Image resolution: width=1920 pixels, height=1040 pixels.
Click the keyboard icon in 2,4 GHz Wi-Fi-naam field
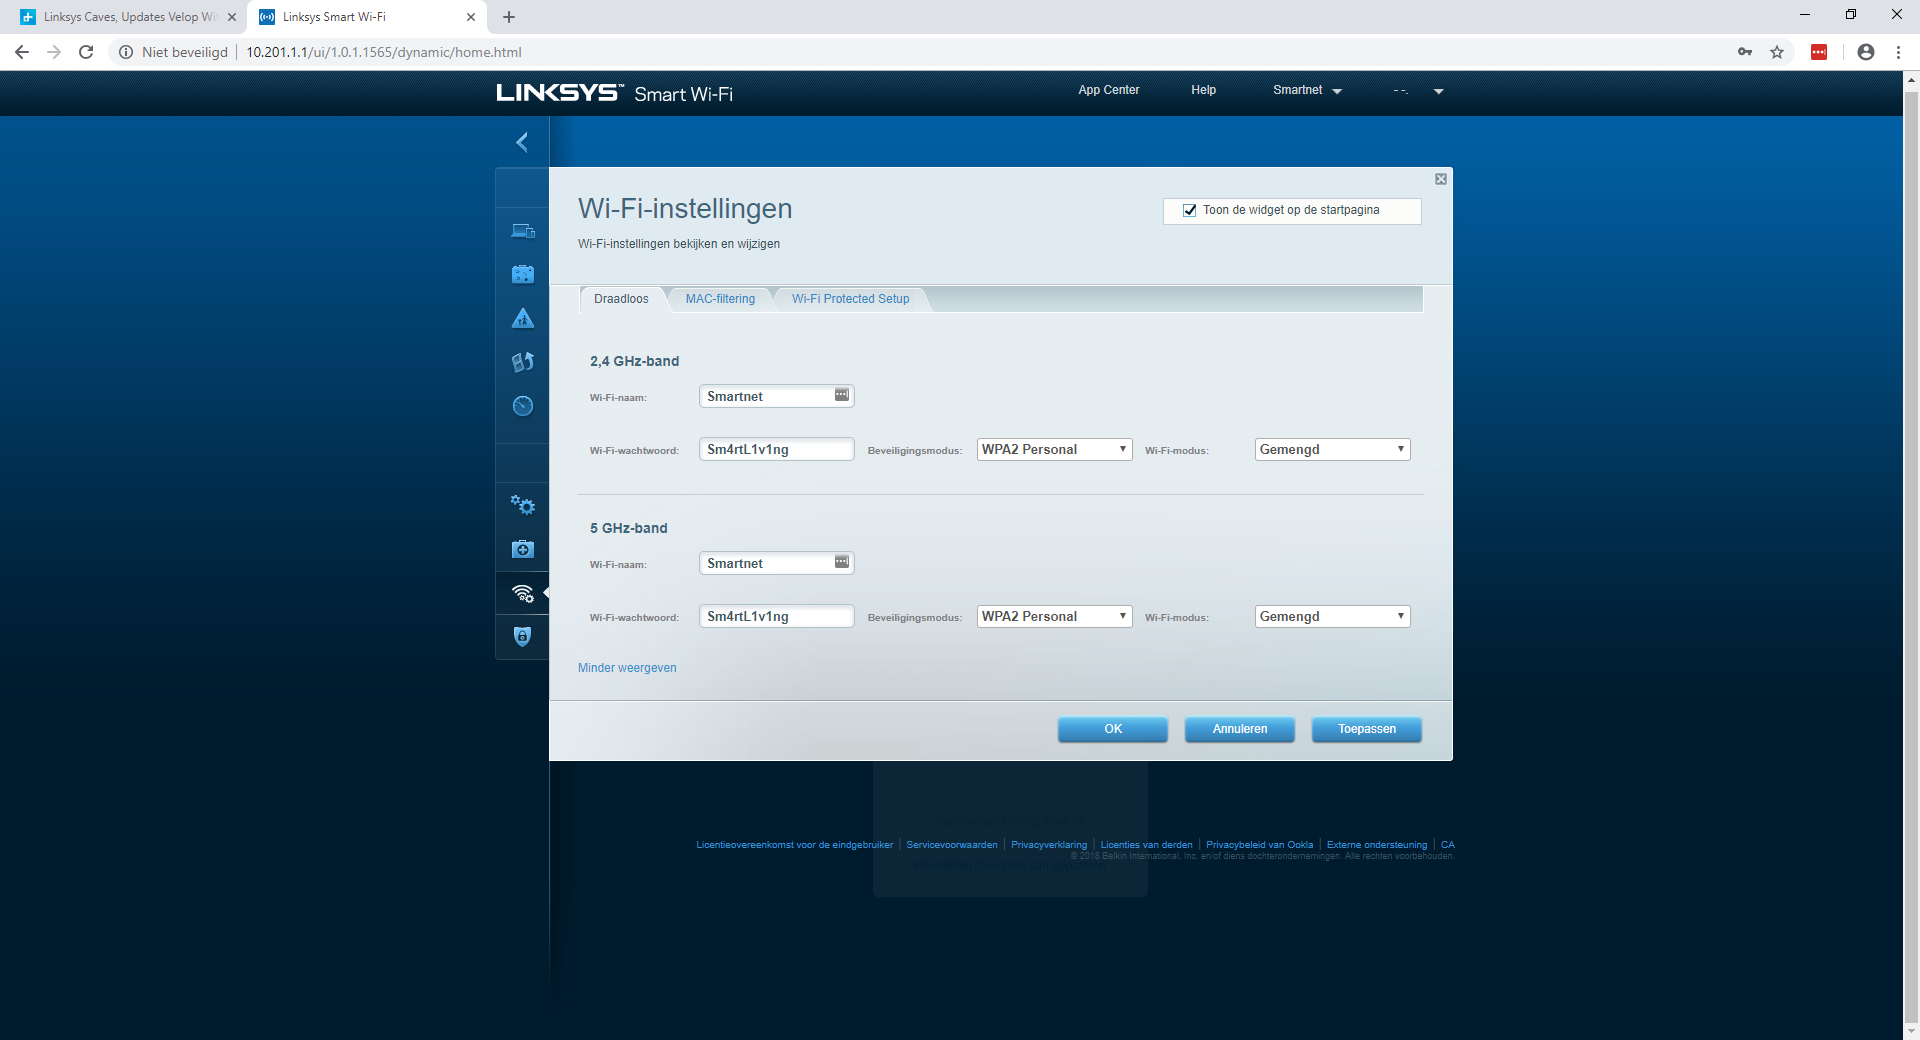pos(842,395)
